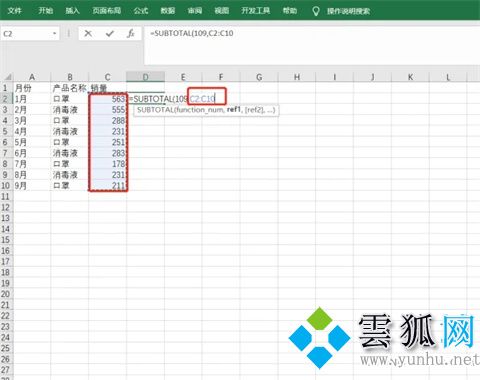Click the lightbulb tell-me search icon

(315, 11)
